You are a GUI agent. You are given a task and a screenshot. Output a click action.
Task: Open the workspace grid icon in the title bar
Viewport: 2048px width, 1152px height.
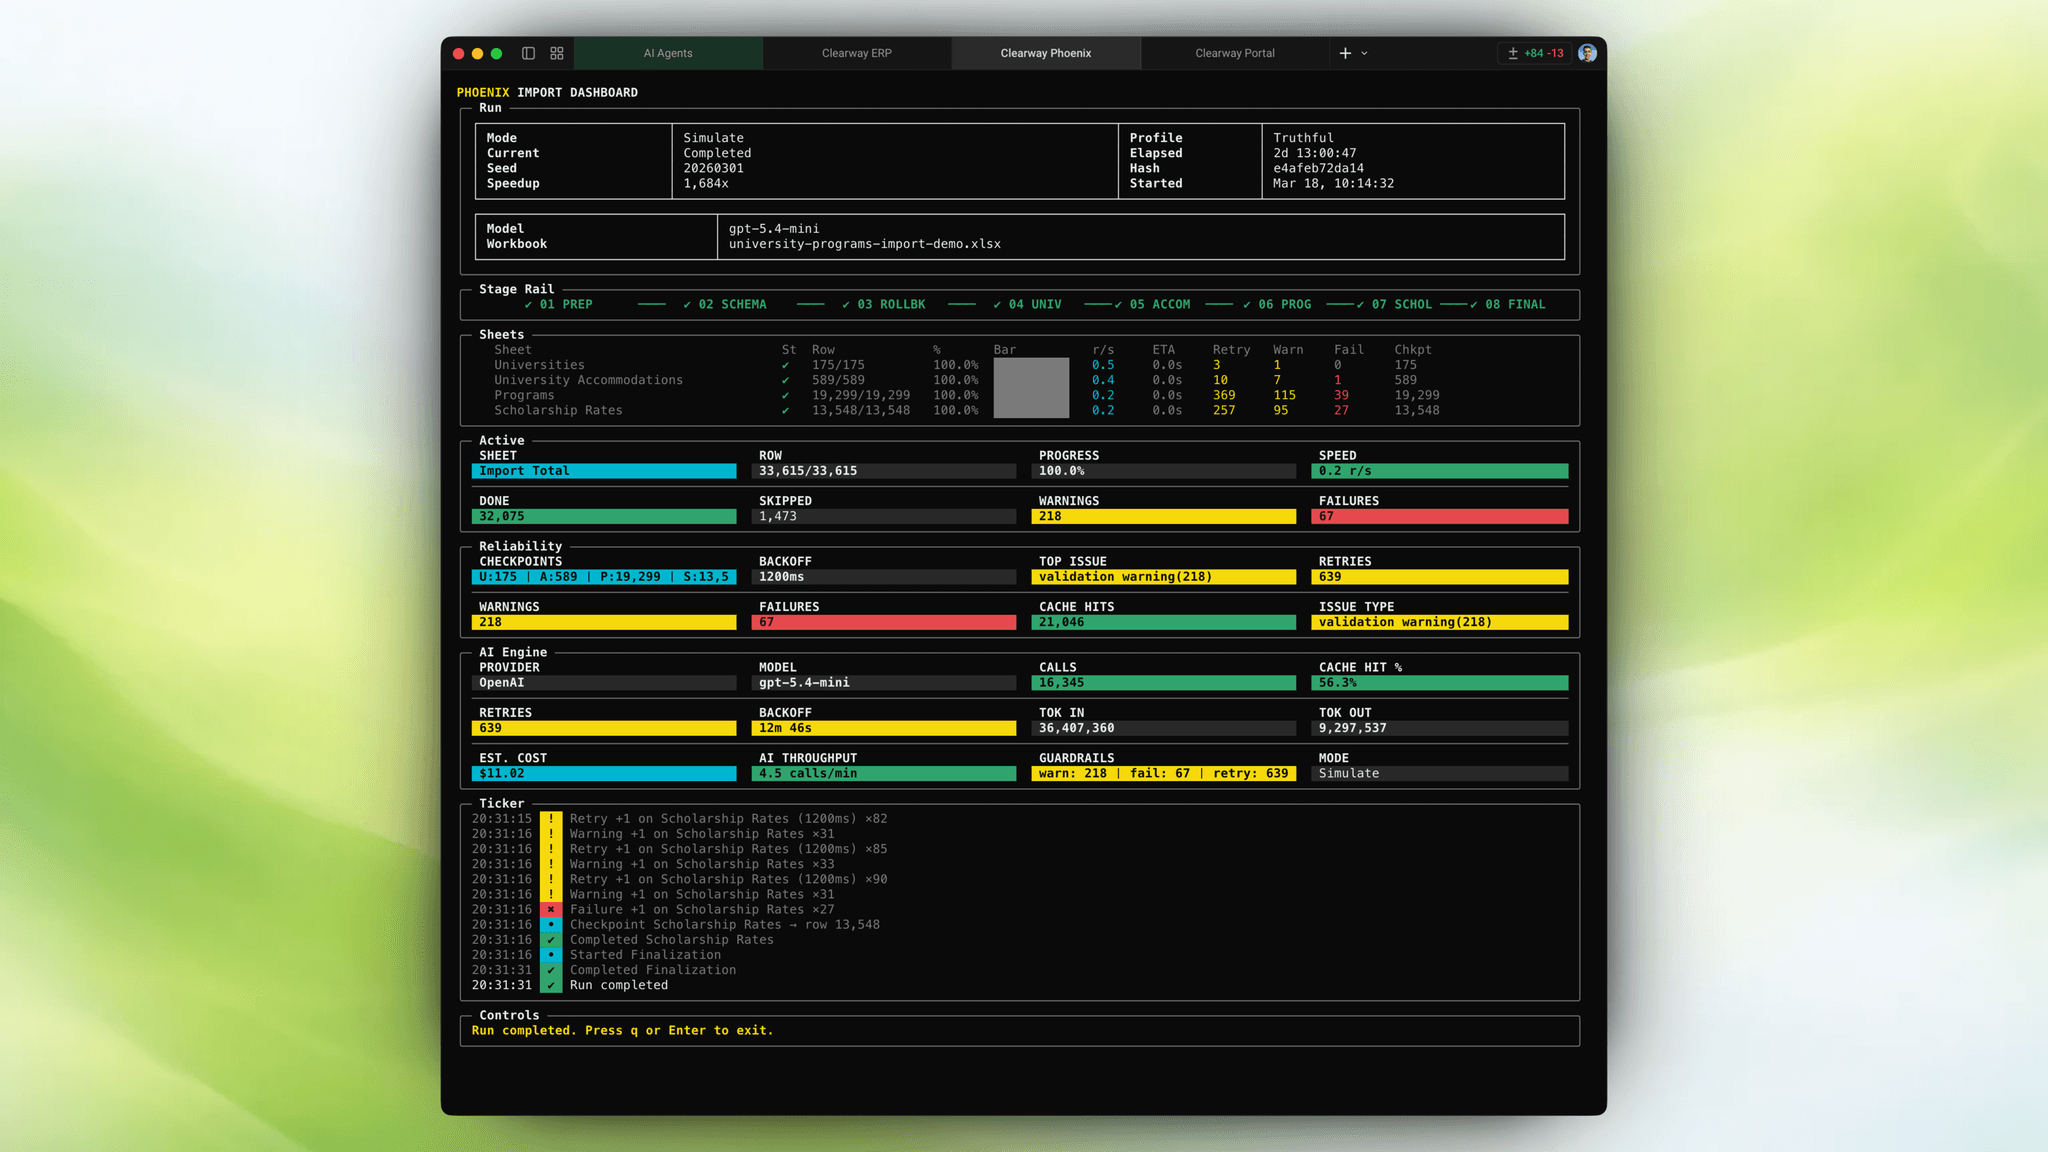557,53
